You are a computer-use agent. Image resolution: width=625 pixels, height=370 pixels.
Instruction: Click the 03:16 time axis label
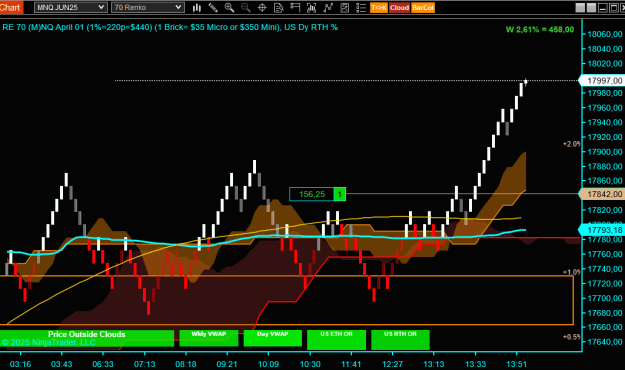pos(20,364)
